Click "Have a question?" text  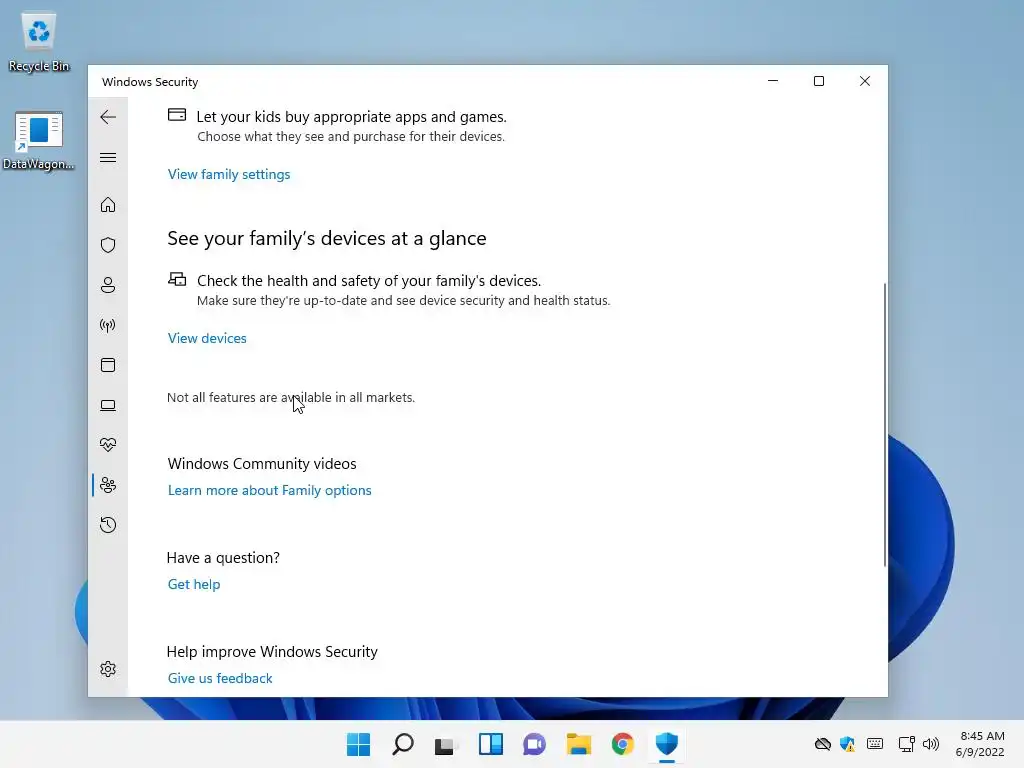click(x=223, y=558)
